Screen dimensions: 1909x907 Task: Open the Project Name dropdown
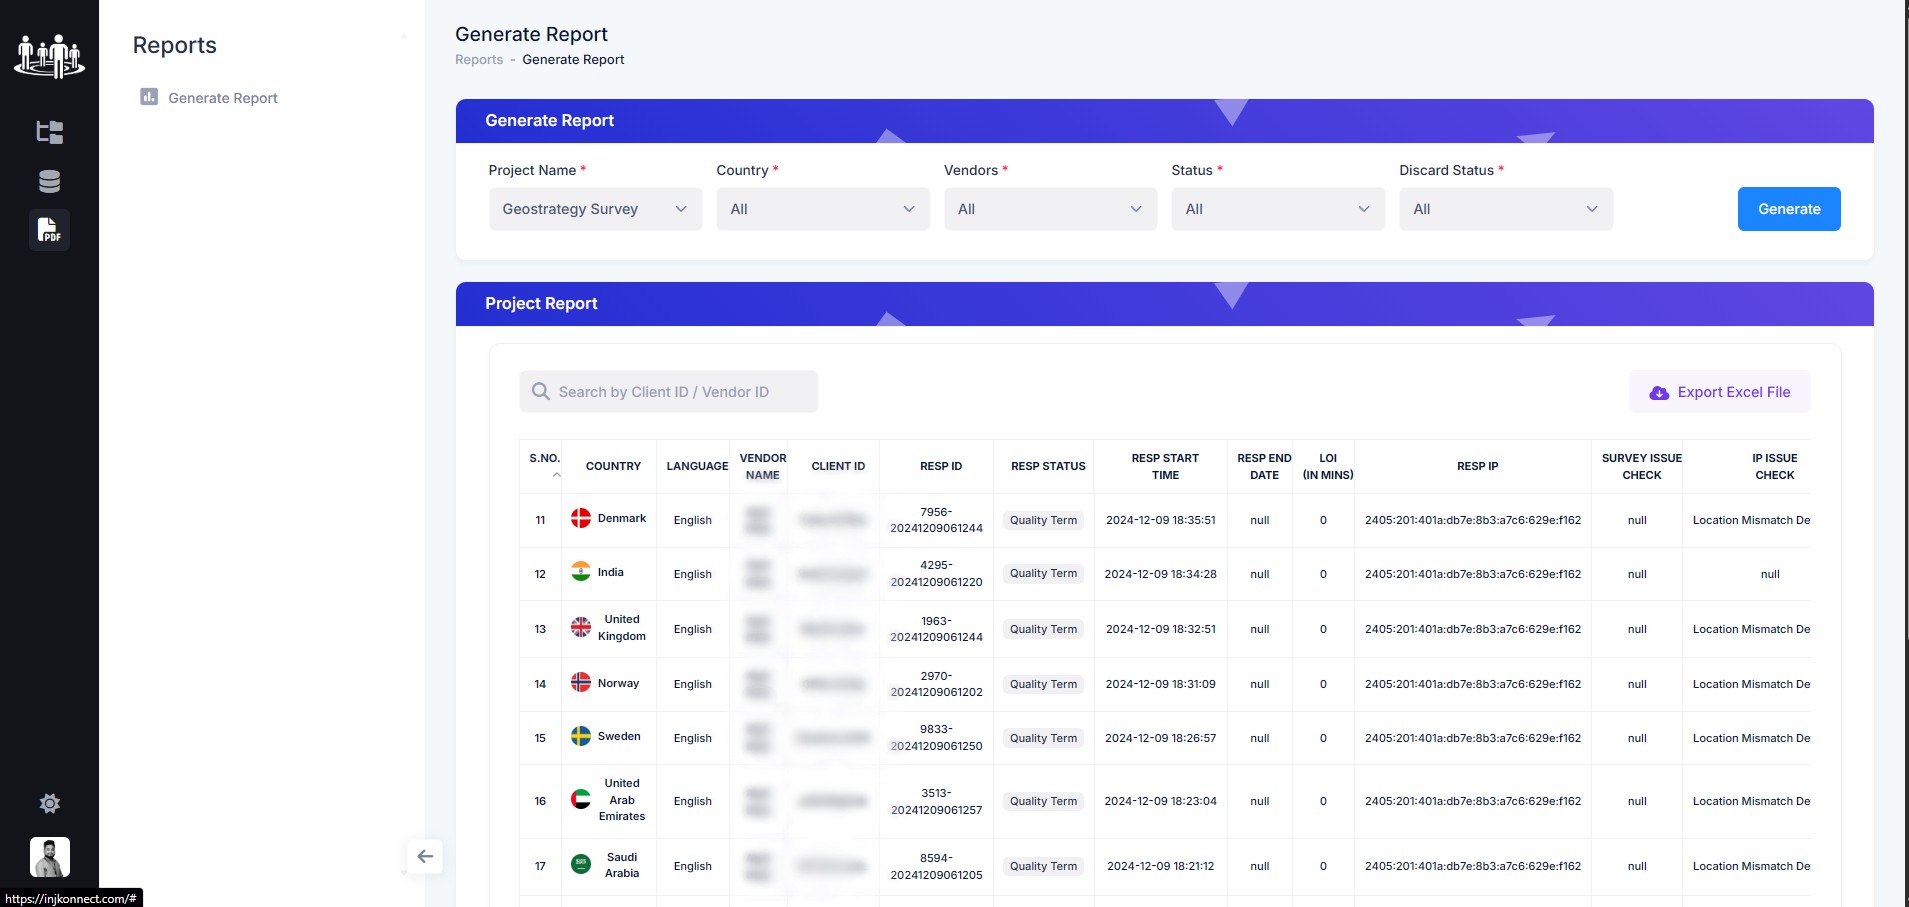point(595,209)
